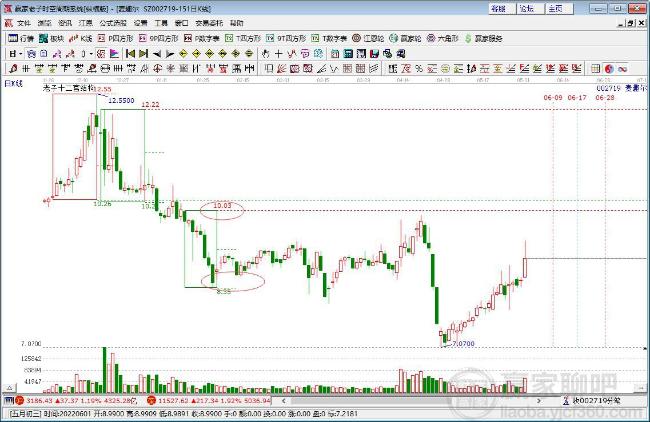Expand the period selector dropdown arrow
Image resolution: width=650 pixels, height=422 pixels.
[20, 54]
